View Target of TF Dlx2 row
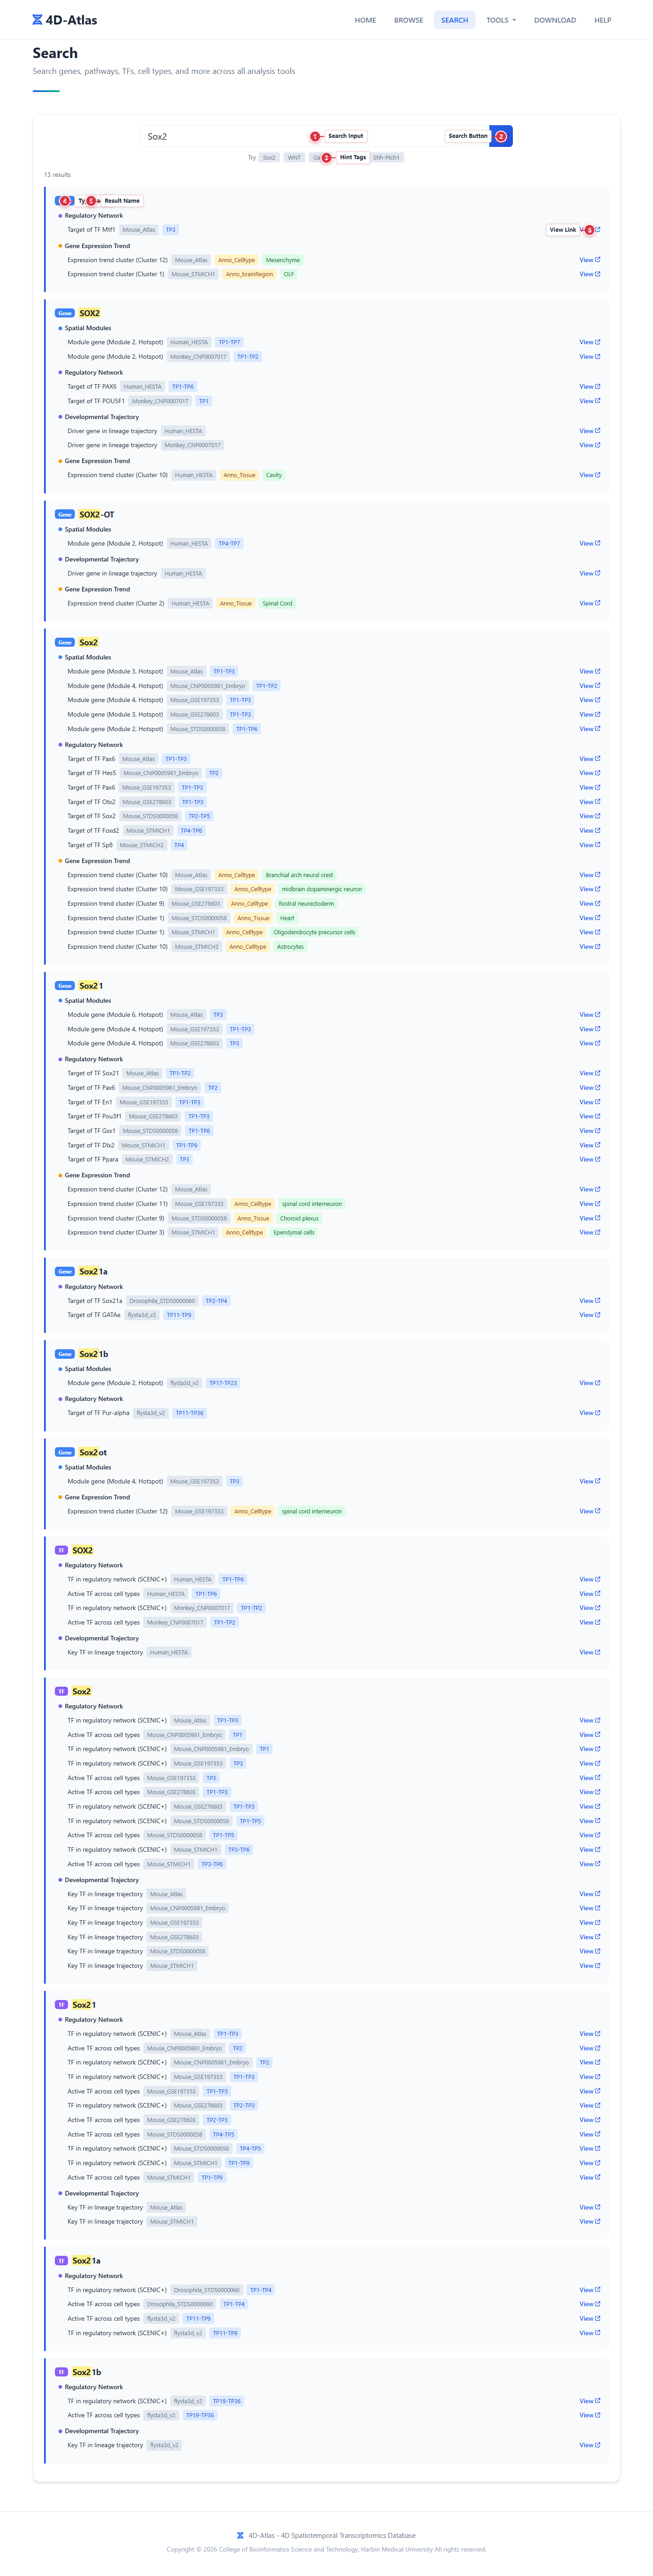 [589, 1145]
